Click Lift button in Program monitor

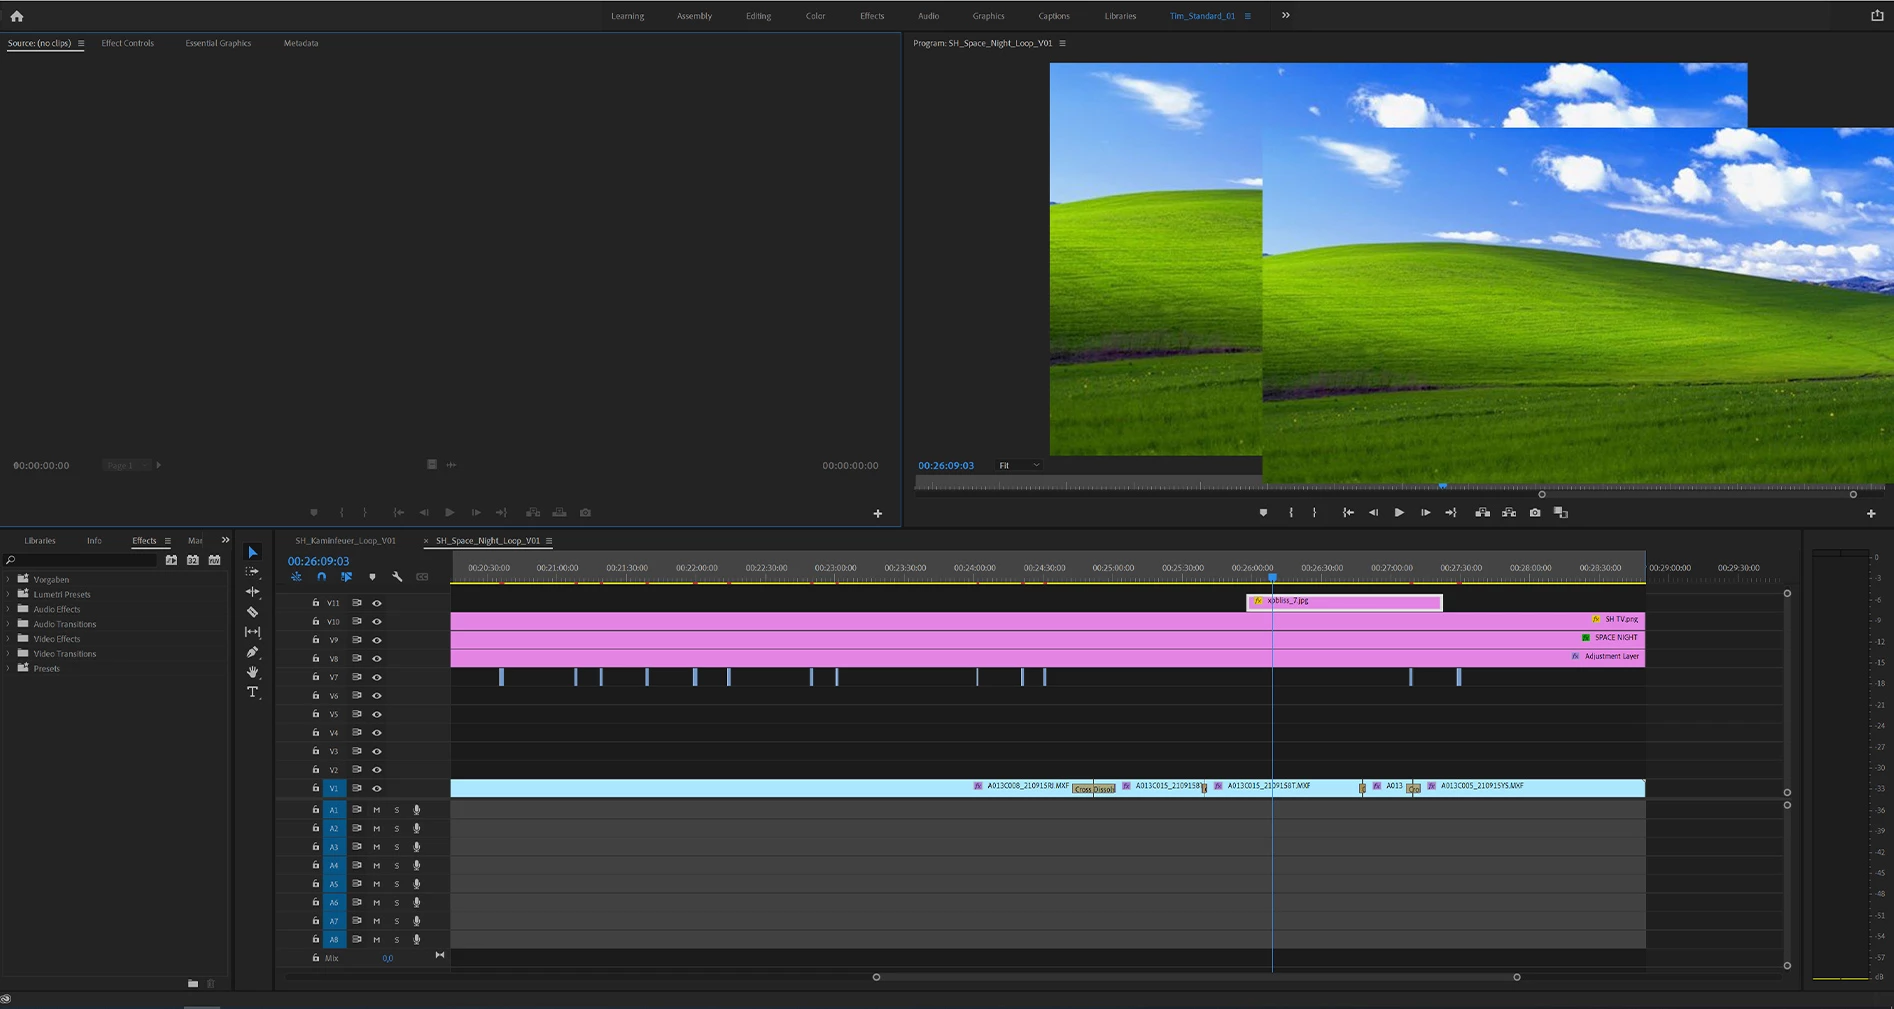point(1483,513)
